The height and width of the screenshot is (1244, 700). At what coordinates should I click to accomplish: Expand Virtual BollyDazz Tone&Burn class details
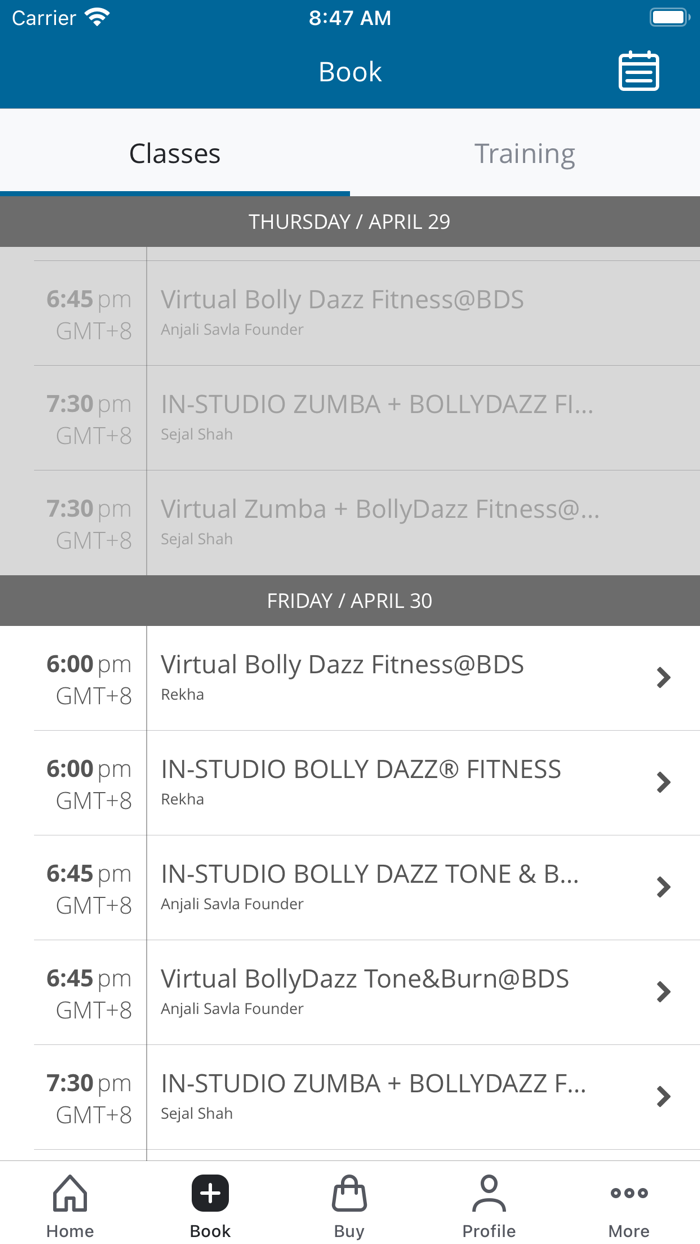(663, 991)
